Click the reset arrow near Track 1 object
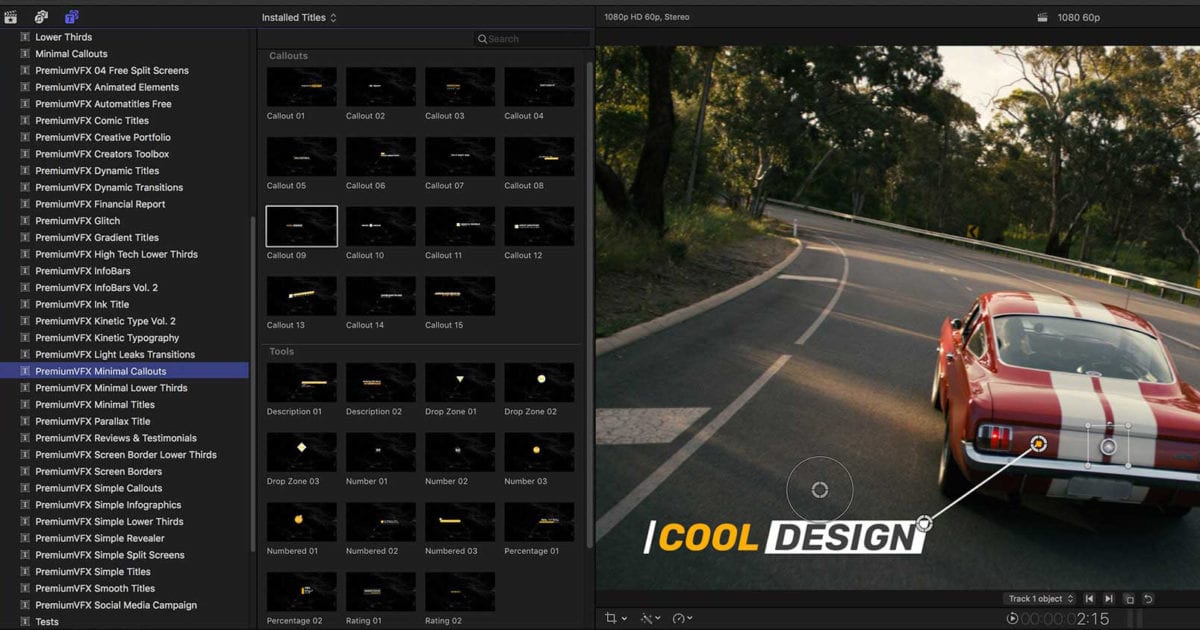The image size is (1200, 630). 1148,598
